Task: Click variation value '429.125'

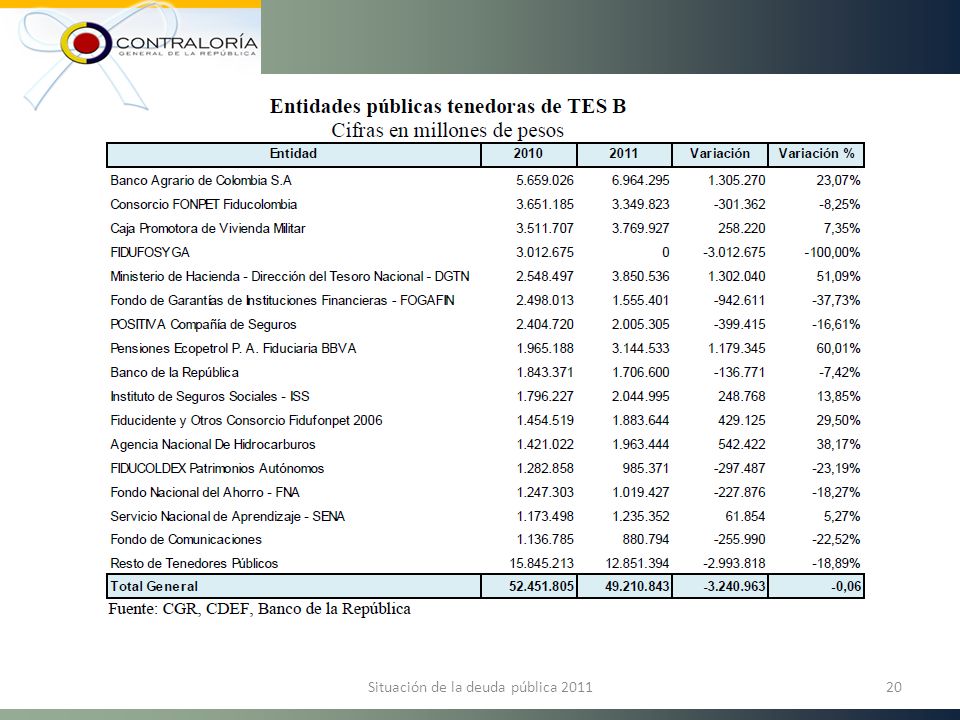Action: (x=741, y=420)
